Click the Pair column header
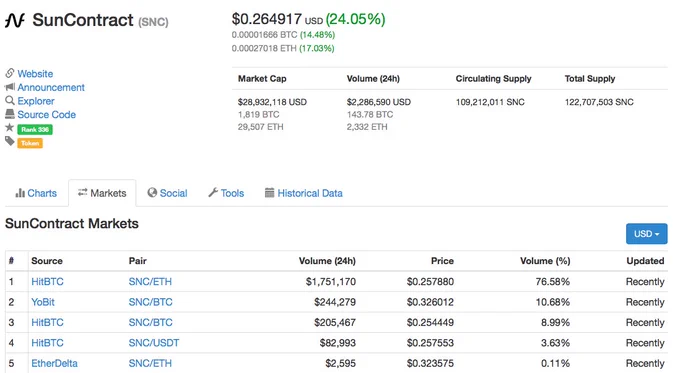 pos(137,261)
